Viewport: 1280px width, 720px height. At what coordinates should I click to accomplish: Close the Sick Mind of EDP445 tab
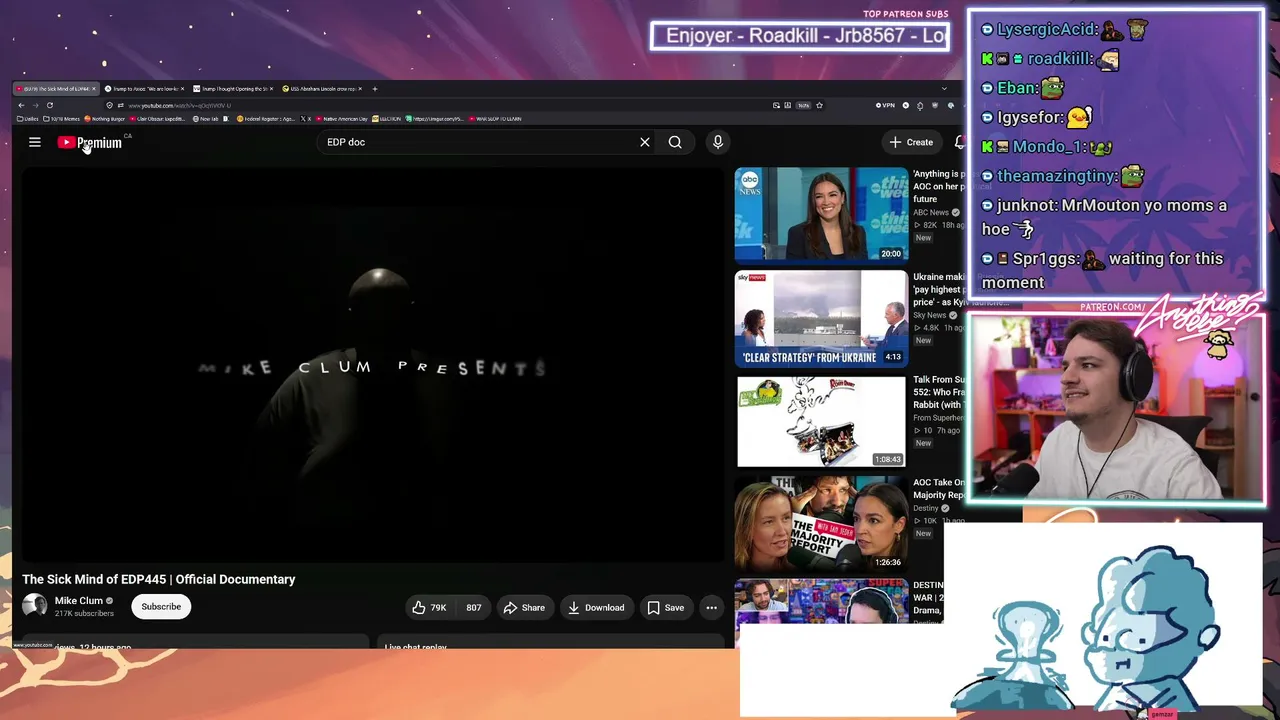click(x=94, y=89)
